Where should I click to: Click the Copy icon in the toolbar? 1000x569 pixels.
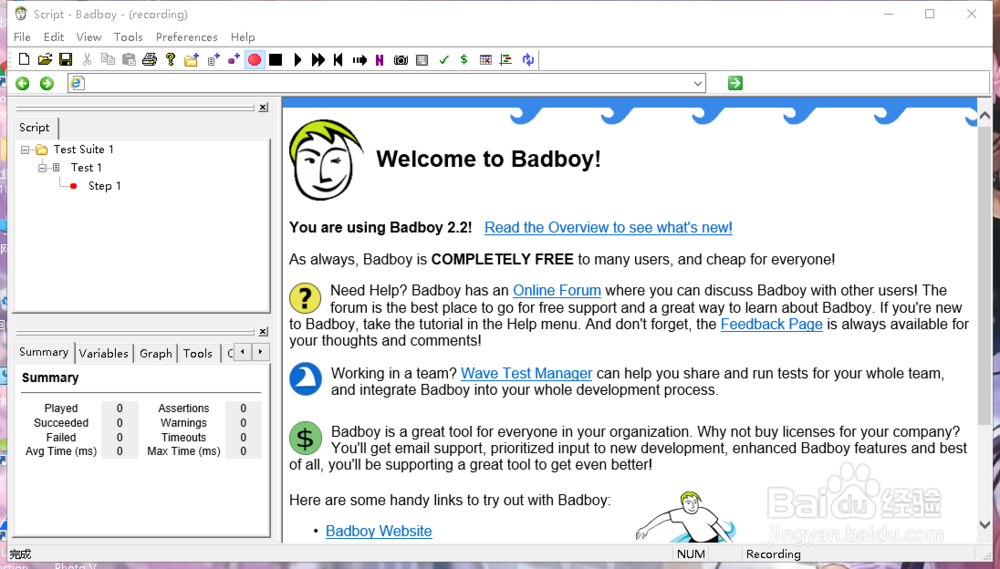point(108,59)
